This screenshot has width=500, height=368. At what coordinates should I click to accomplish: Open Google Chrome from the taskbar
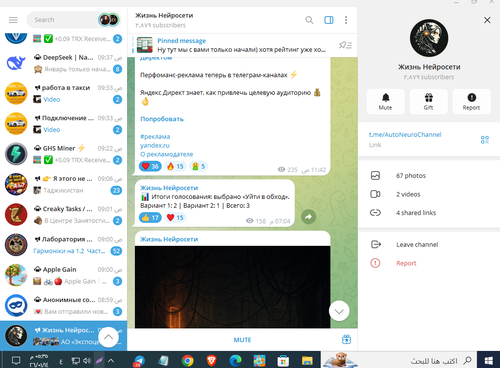tap(188, 360)
